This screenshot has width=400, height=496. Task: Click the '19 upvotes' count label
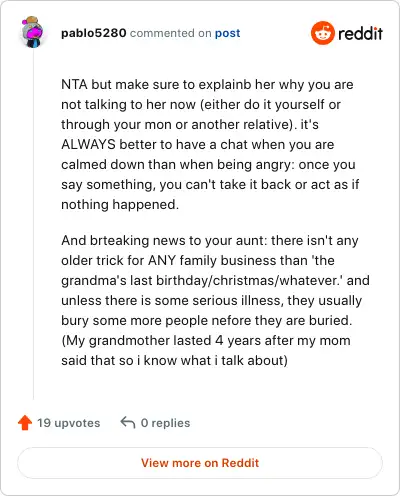[x=68, y=423]
